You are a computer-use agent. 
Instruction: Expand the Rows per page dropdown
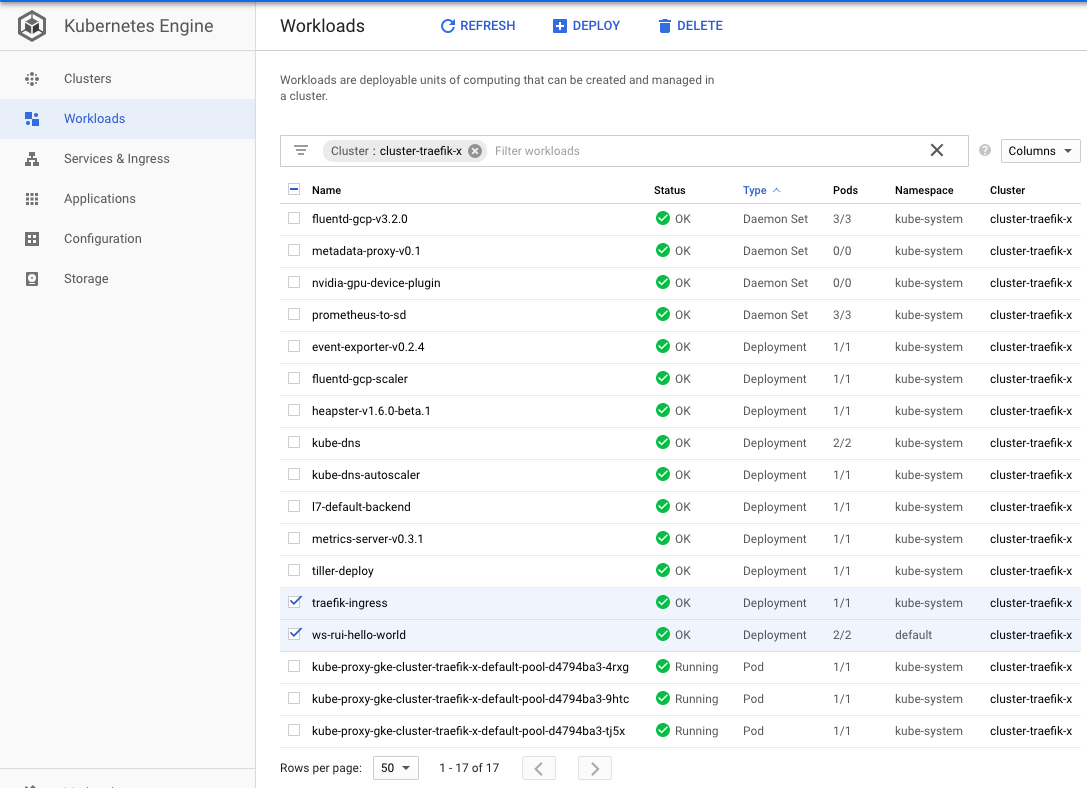396,768
